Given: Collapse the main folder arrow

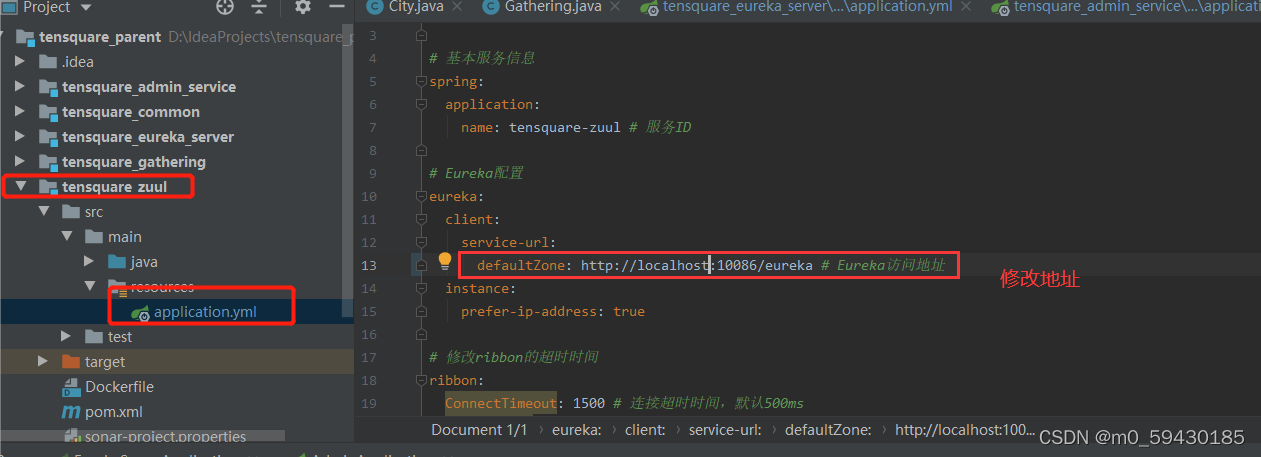Looking at the screenshot, I should (66, 237).
